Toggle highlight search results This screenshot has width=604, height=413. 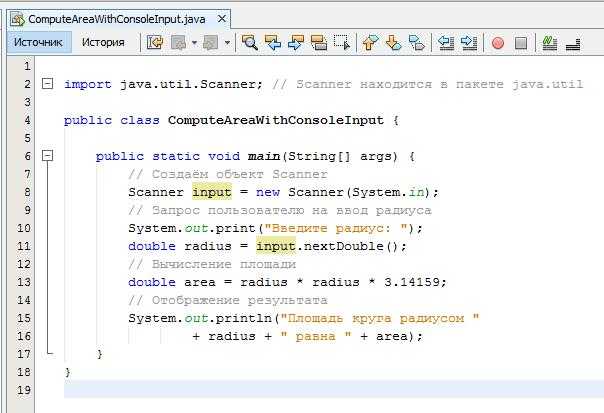click(x=319, y=42)
